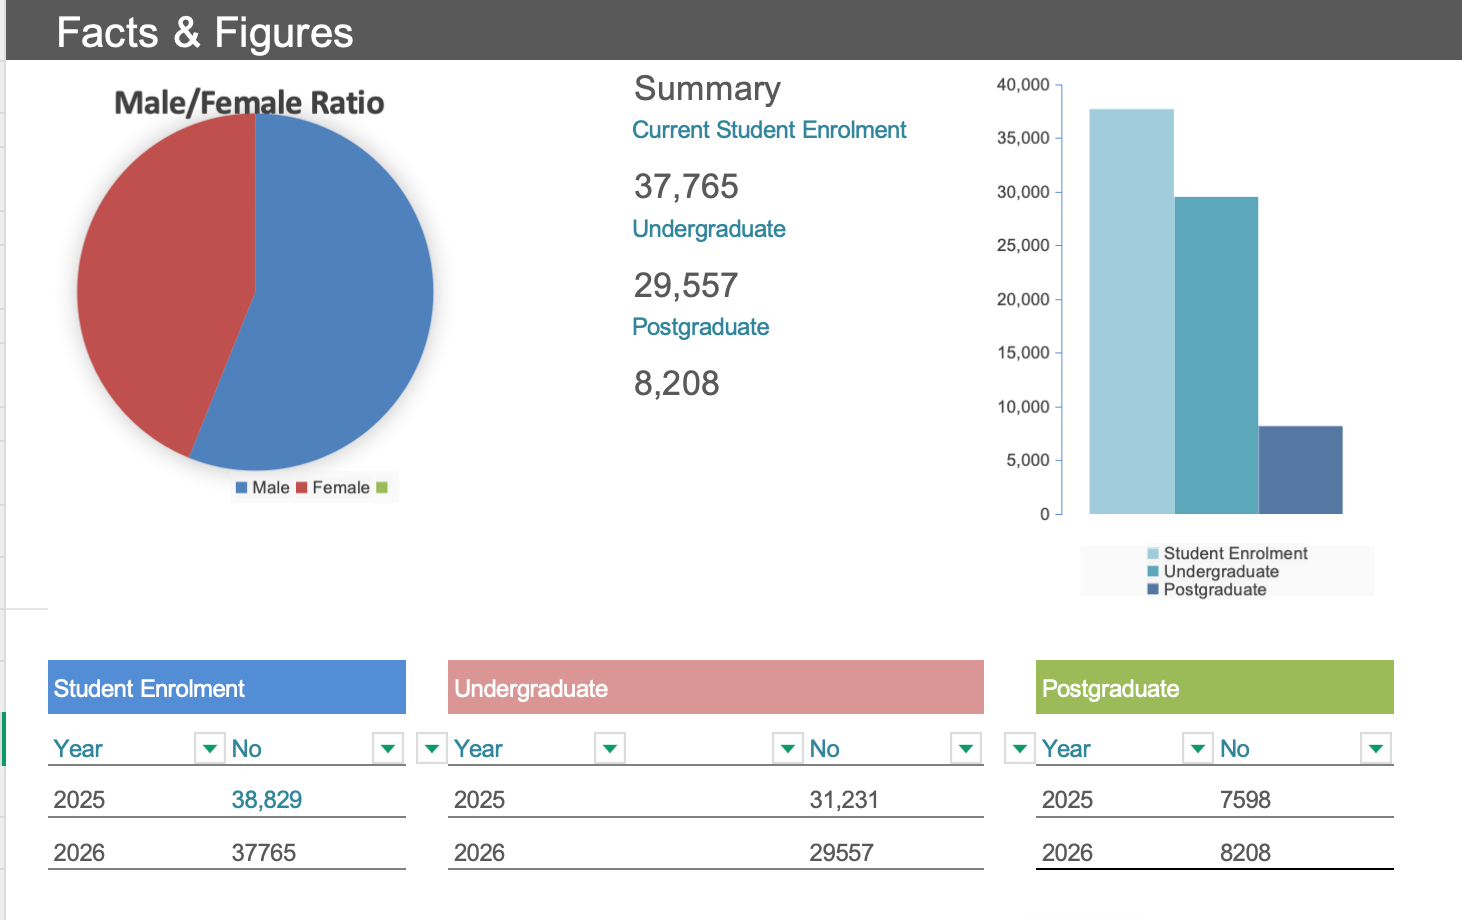Screen dimensions: 1462x920
Task: Expand Year filter arrow in Undergraduate table
Action: 609,748
